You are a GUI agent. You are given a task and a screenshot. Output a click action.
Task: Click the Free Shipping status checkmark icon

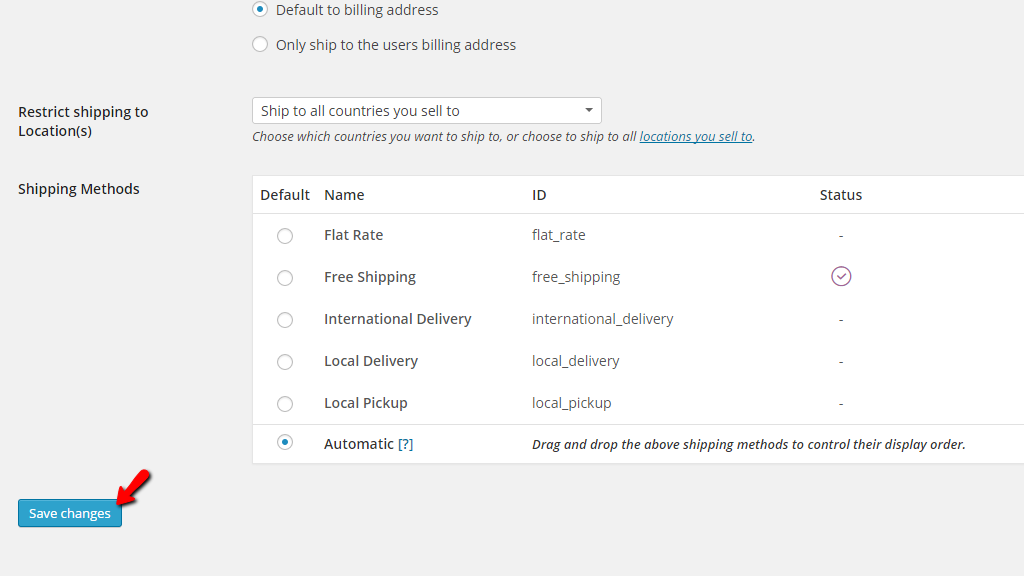pyautogui.click(x=841, y=276)
